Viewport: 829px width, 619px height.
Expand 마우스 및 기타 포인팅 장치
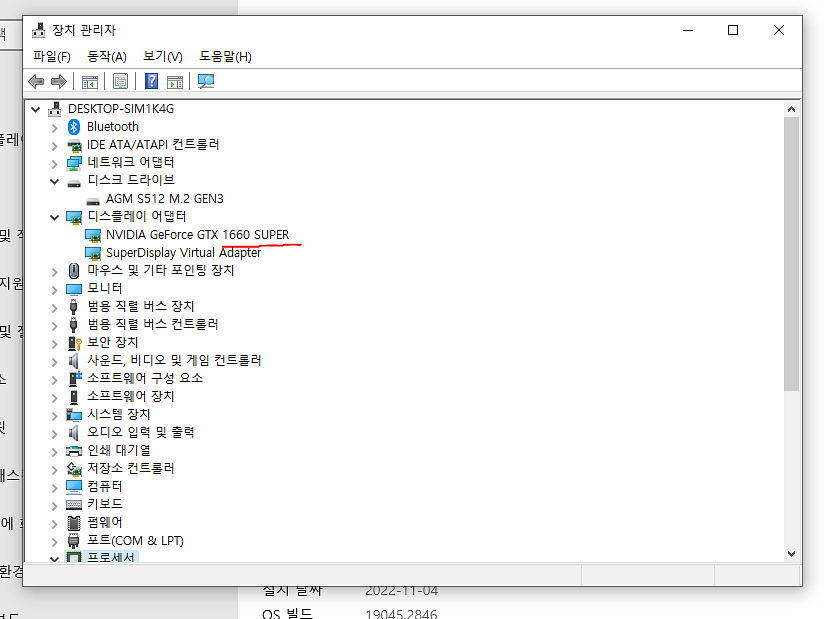(54, 271)
